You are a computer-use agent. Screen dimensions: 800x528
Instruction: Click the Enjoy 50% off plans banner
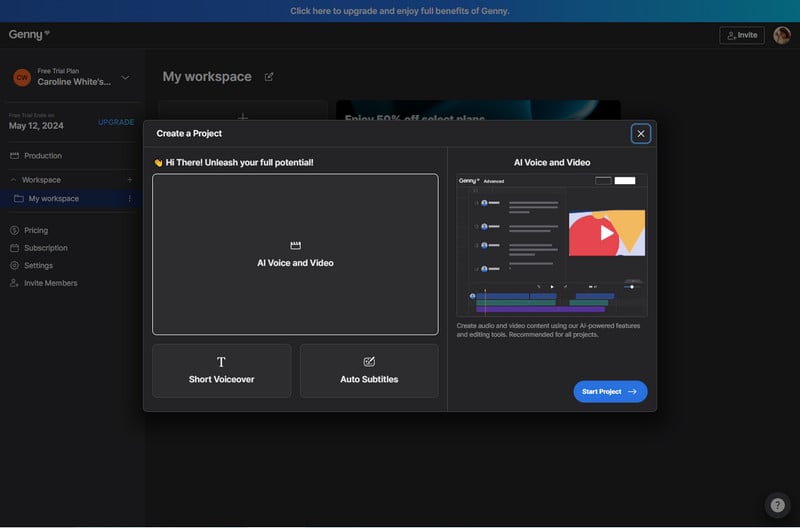point(478,110)
